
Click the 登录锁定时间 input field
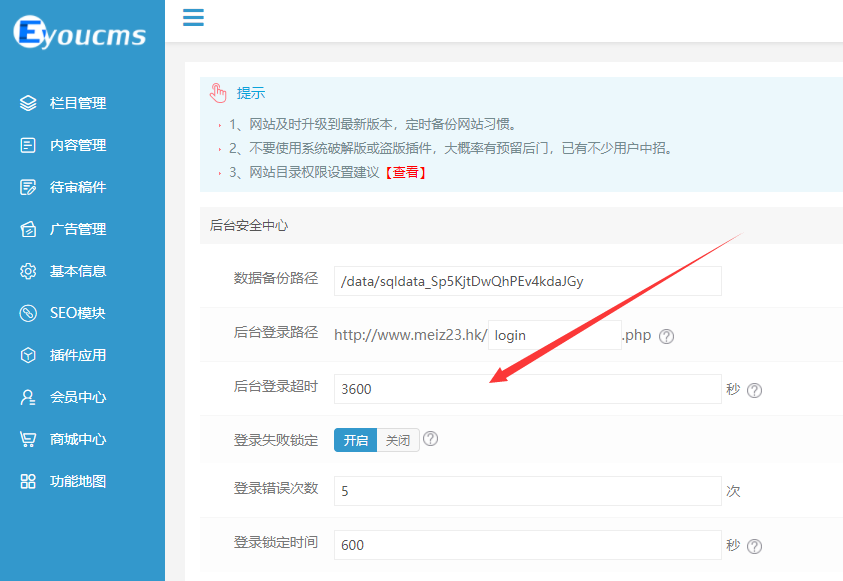pos(527,545)
